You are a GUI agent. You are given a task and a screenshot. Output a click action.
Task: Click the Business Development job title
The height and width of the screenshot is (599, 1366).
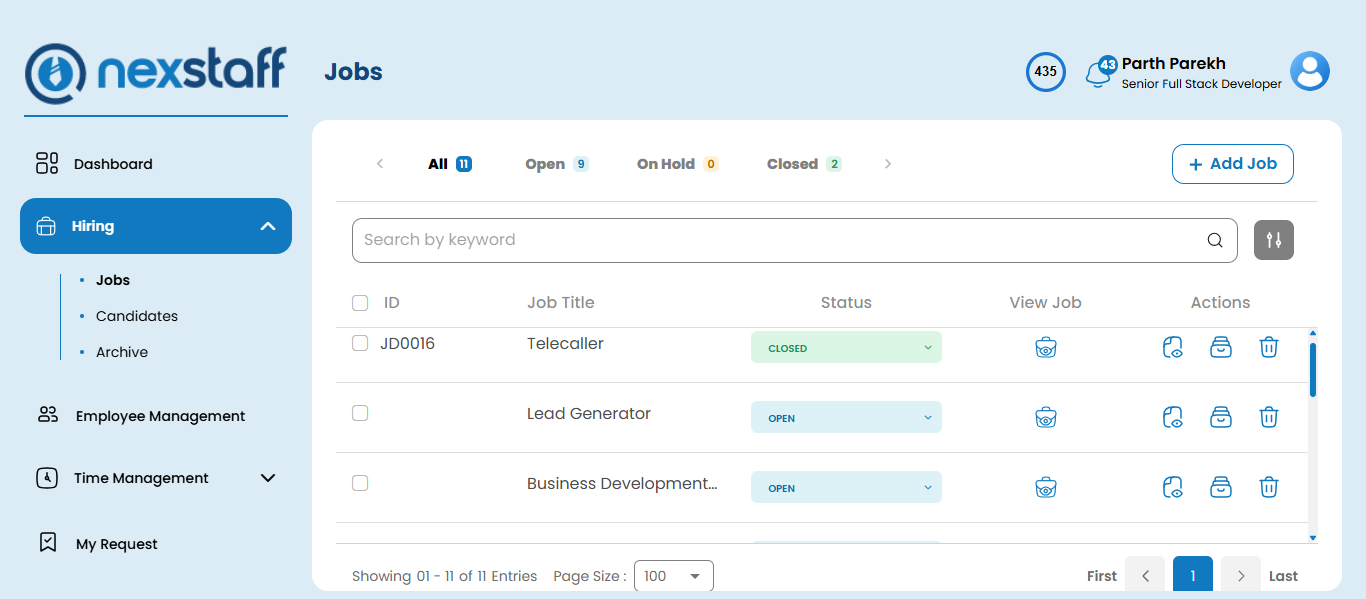pos(622,483)
